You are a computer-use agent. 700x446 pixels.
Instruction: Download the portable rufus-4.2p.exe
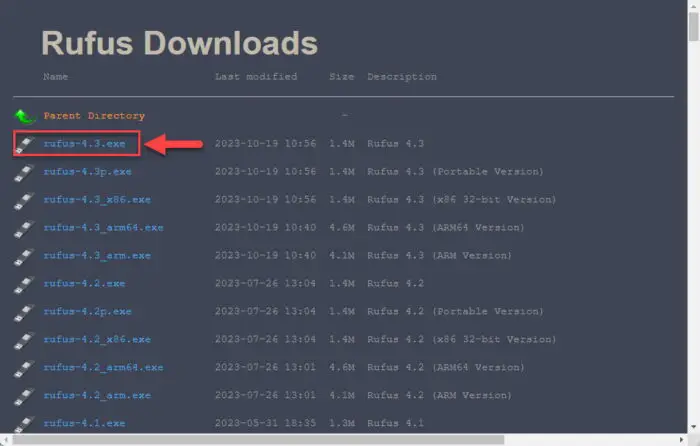tap(88, 311)
